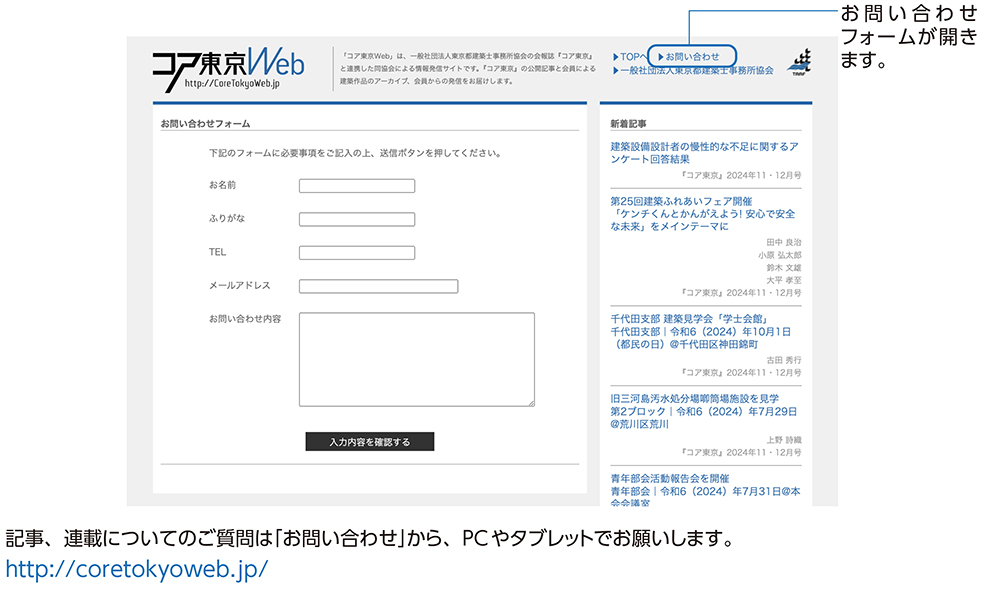Screen dimensions: 1000x590
Task: Click the コア東京Web site logo
Action: [x=228, y=67]
